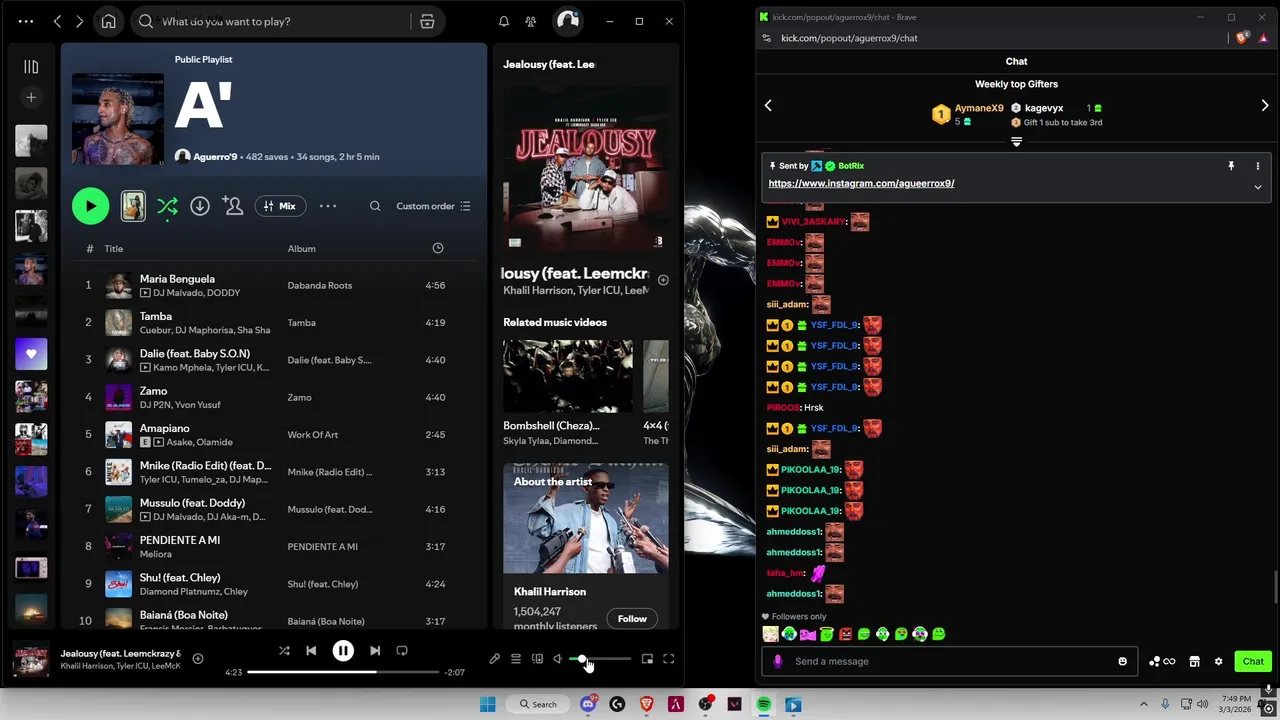Show hidden system tray icons
1280x720 pixels.
click(1144, 704)
